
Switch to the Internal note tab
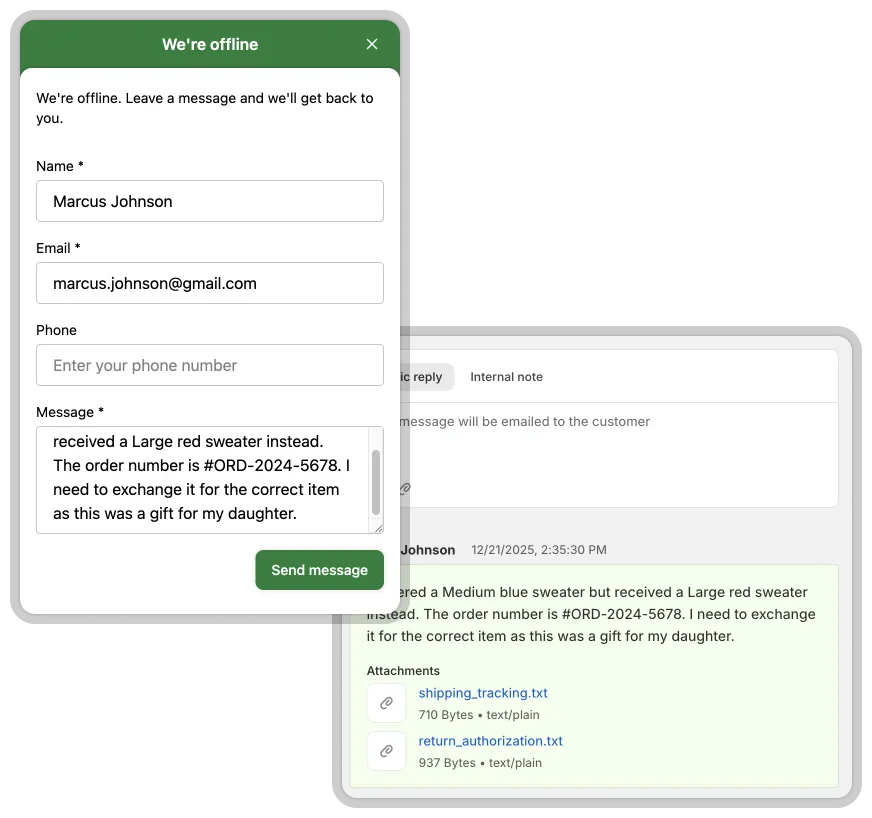[506, 377]
